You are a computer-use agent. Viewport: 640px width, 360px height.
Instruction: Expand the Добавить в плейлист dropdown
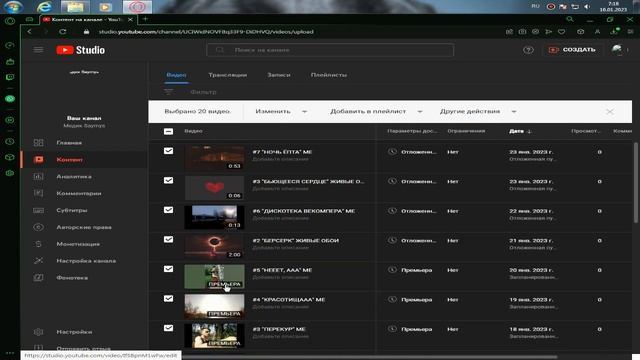tap(376, 111)
